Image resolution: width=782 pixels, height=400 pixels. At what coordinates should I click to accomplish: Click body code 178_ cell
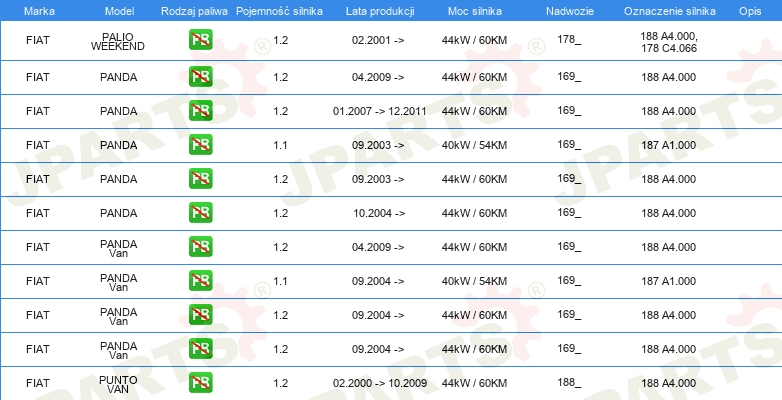570,40
